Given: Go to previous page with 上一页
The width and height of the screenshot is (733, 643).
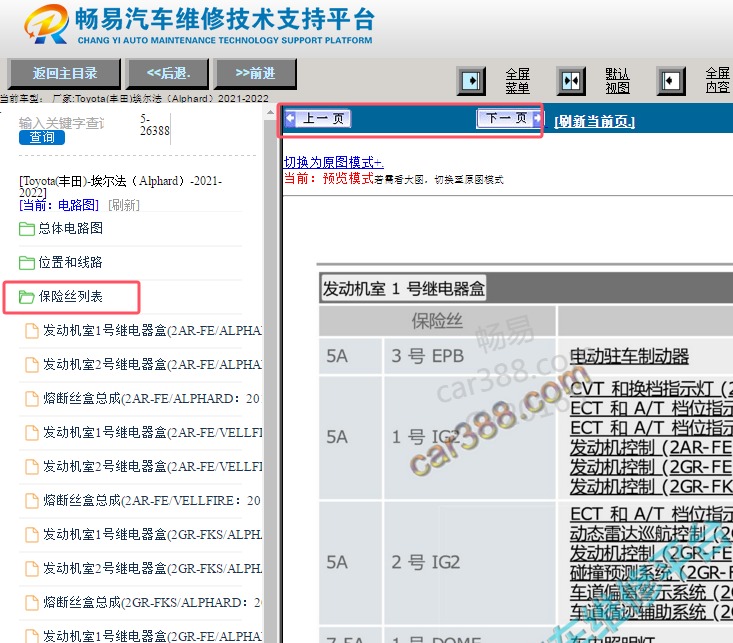Looking at the screenshot, I should [318, 119].
